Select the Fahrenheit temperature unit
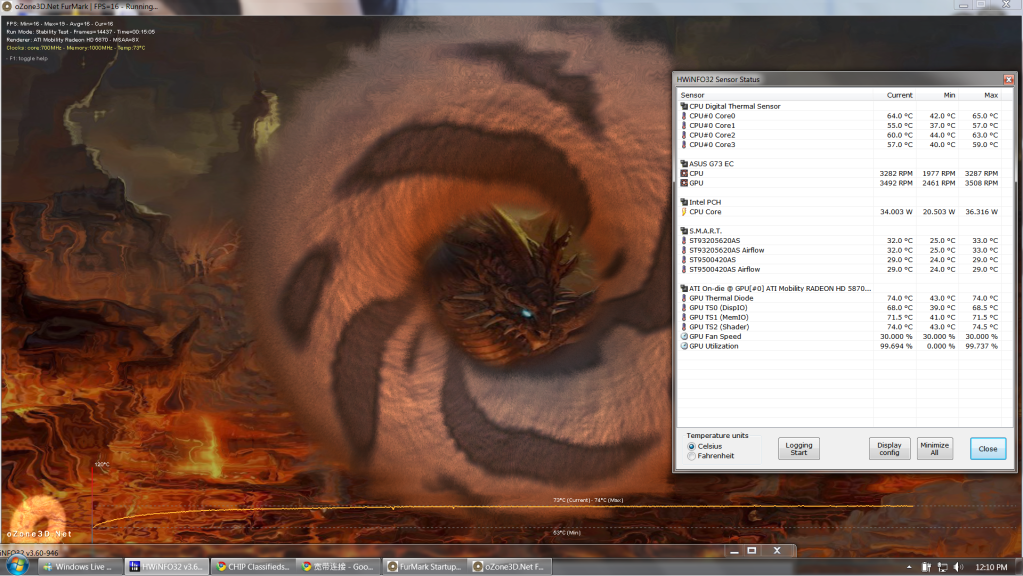 coord(691,456)
